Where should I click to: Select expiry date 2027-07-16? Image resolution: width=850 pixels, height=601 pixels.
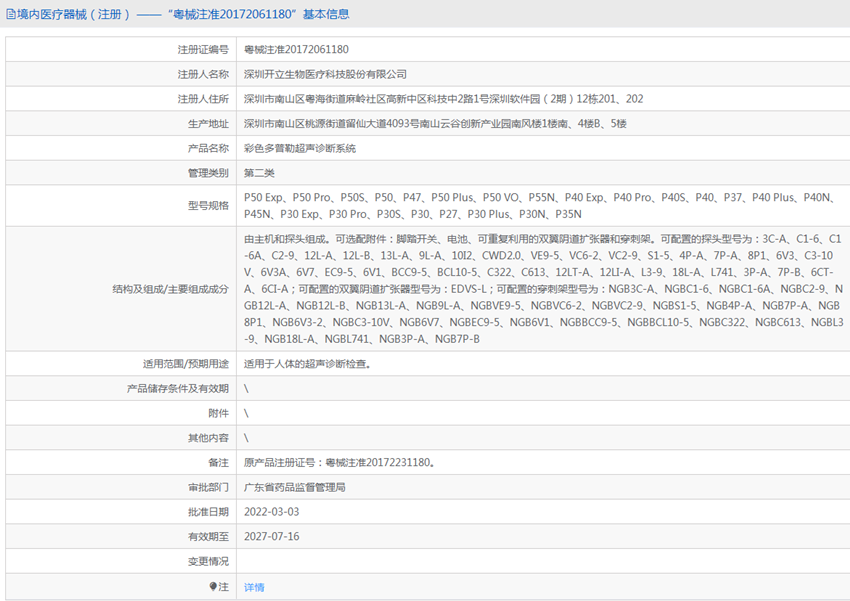[271, 537]
